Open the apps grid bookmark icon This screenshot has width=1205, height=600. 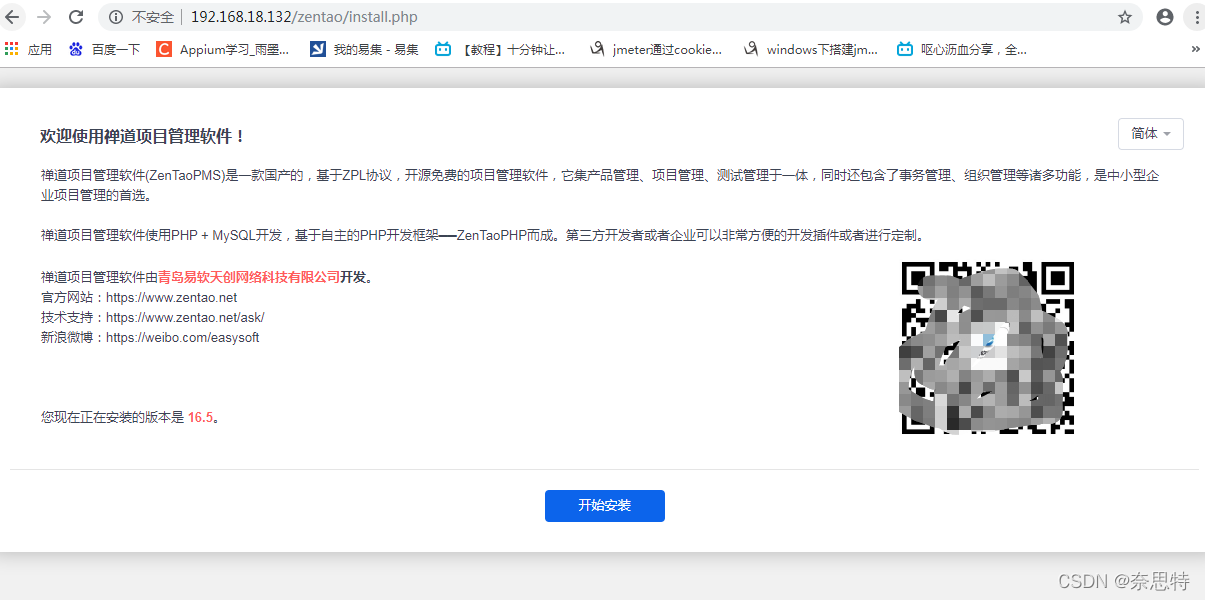[12, 48]
